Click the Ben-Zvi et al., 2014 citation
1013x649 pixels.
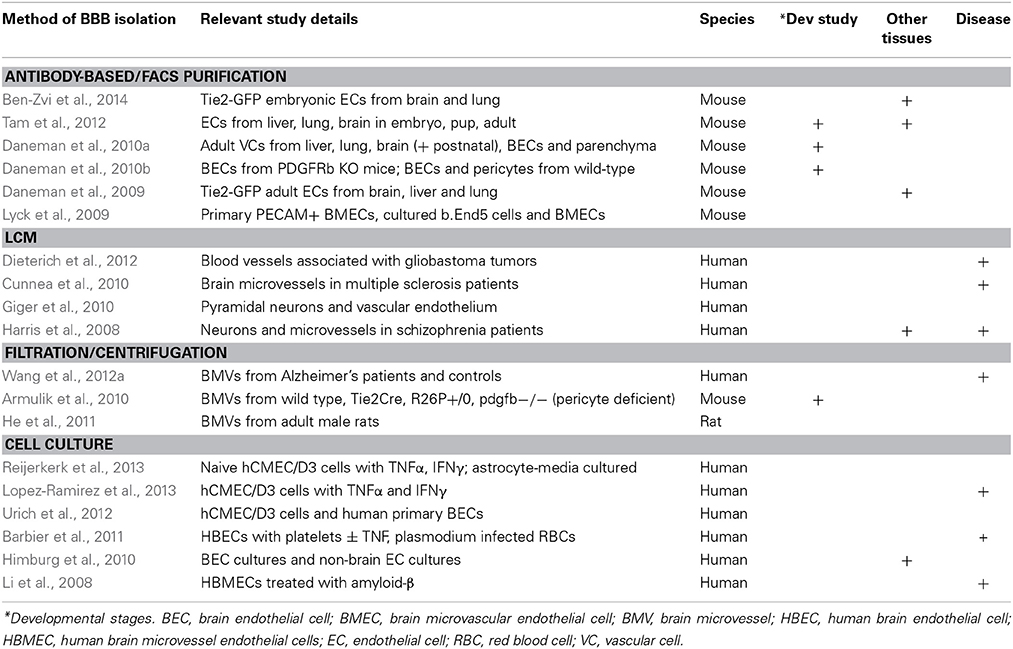pyautogui.click(x=65, y=100)
